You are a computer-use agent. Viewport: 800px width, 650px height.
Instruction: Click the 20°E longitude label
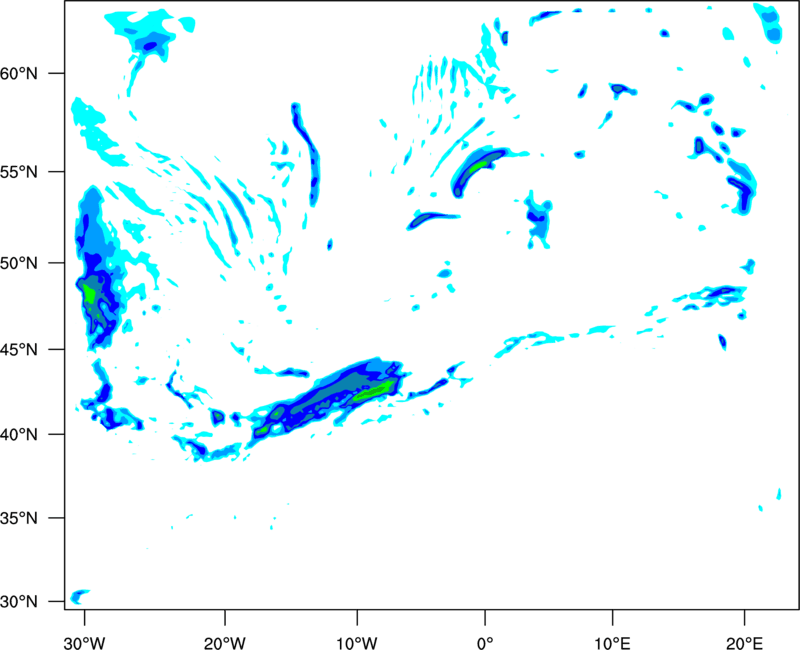744,643
